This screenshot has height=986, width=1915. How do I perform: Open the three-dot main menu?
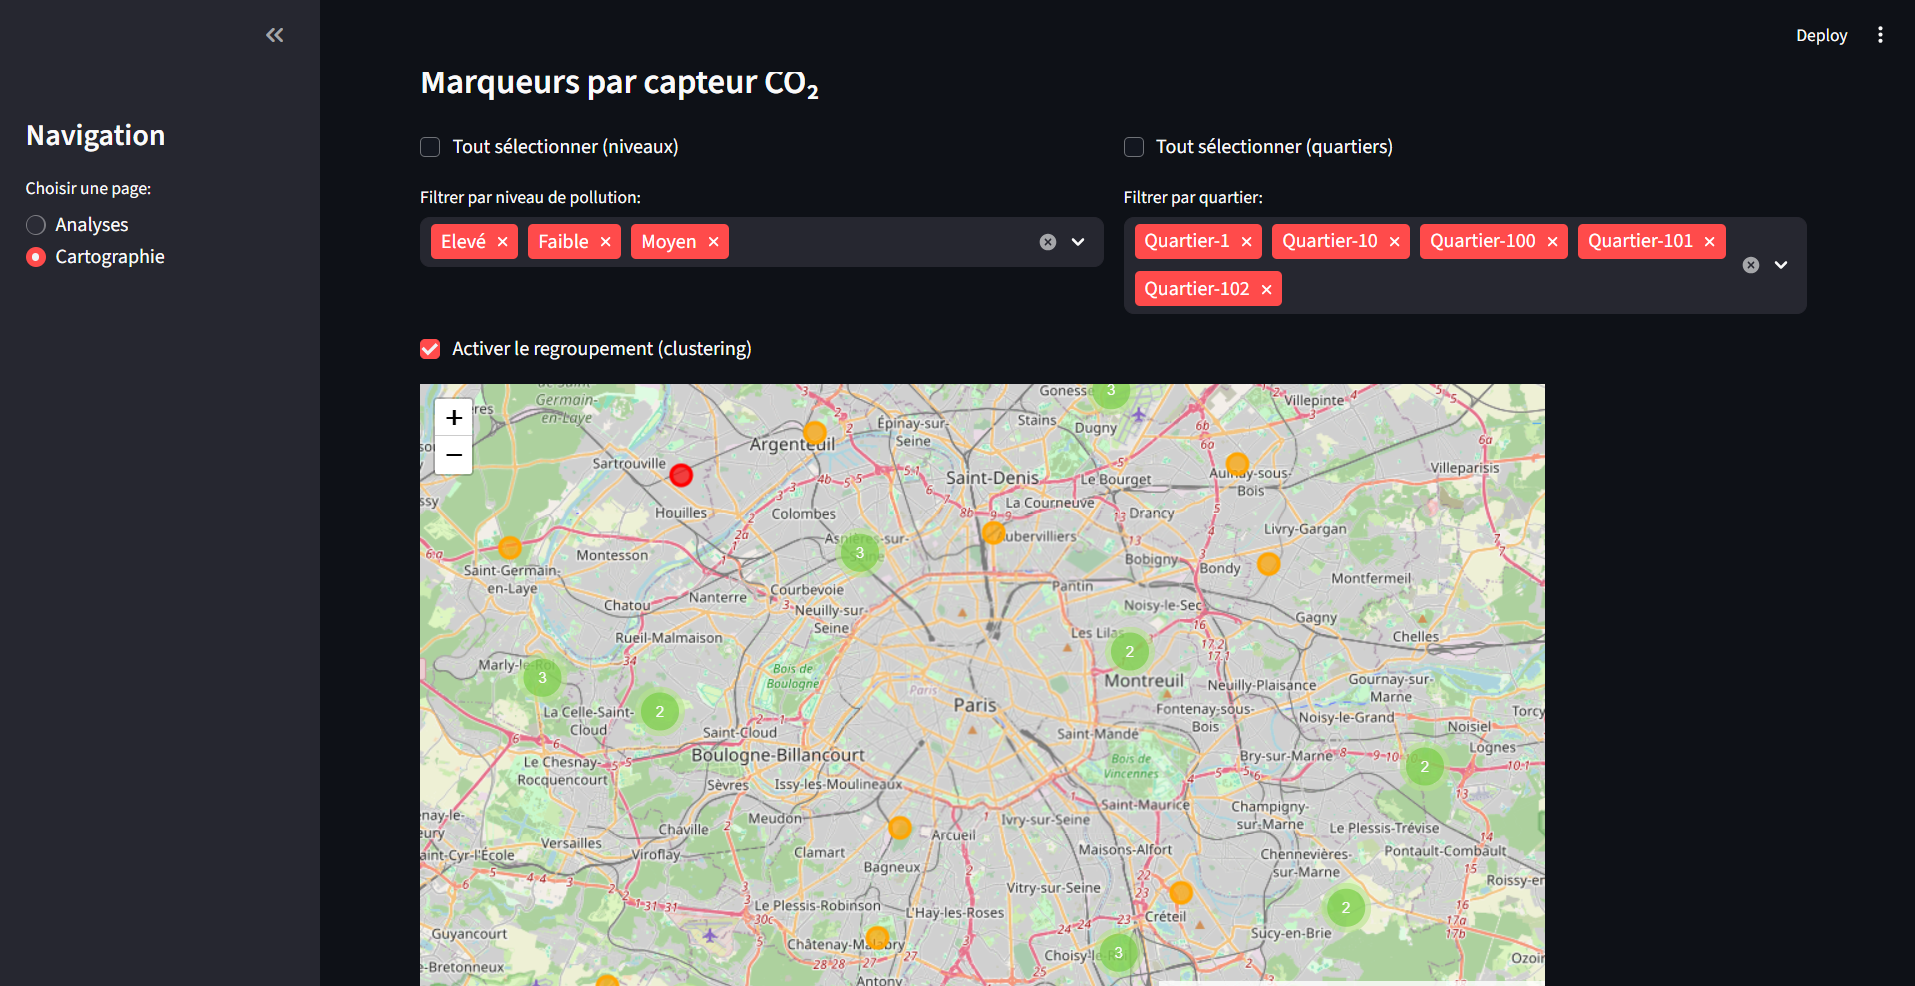1880,35
